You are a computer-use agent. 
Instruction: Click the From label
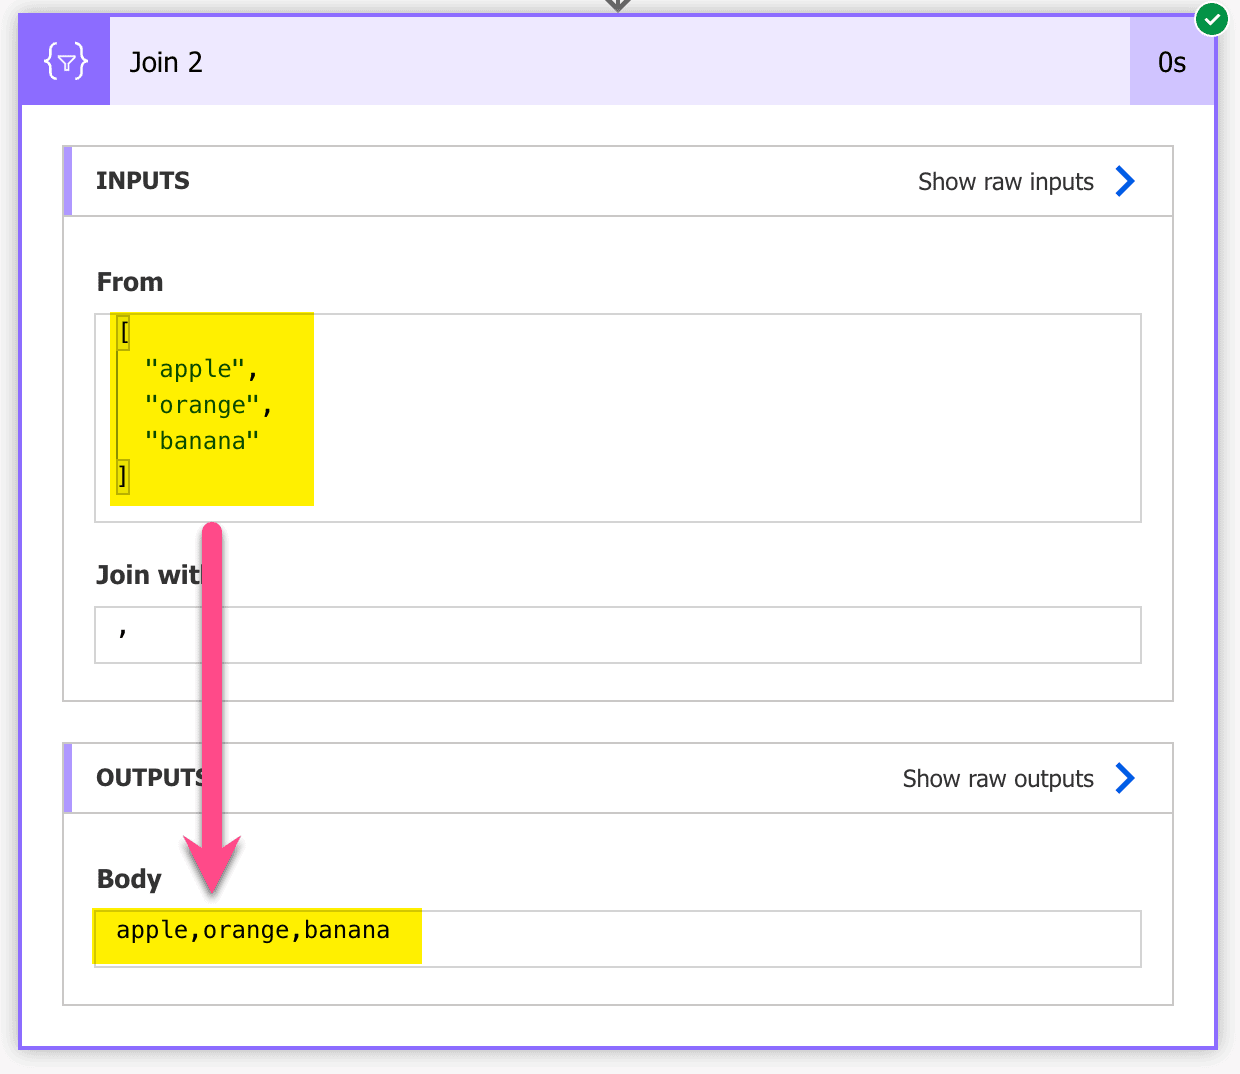[x=129, y=281]
